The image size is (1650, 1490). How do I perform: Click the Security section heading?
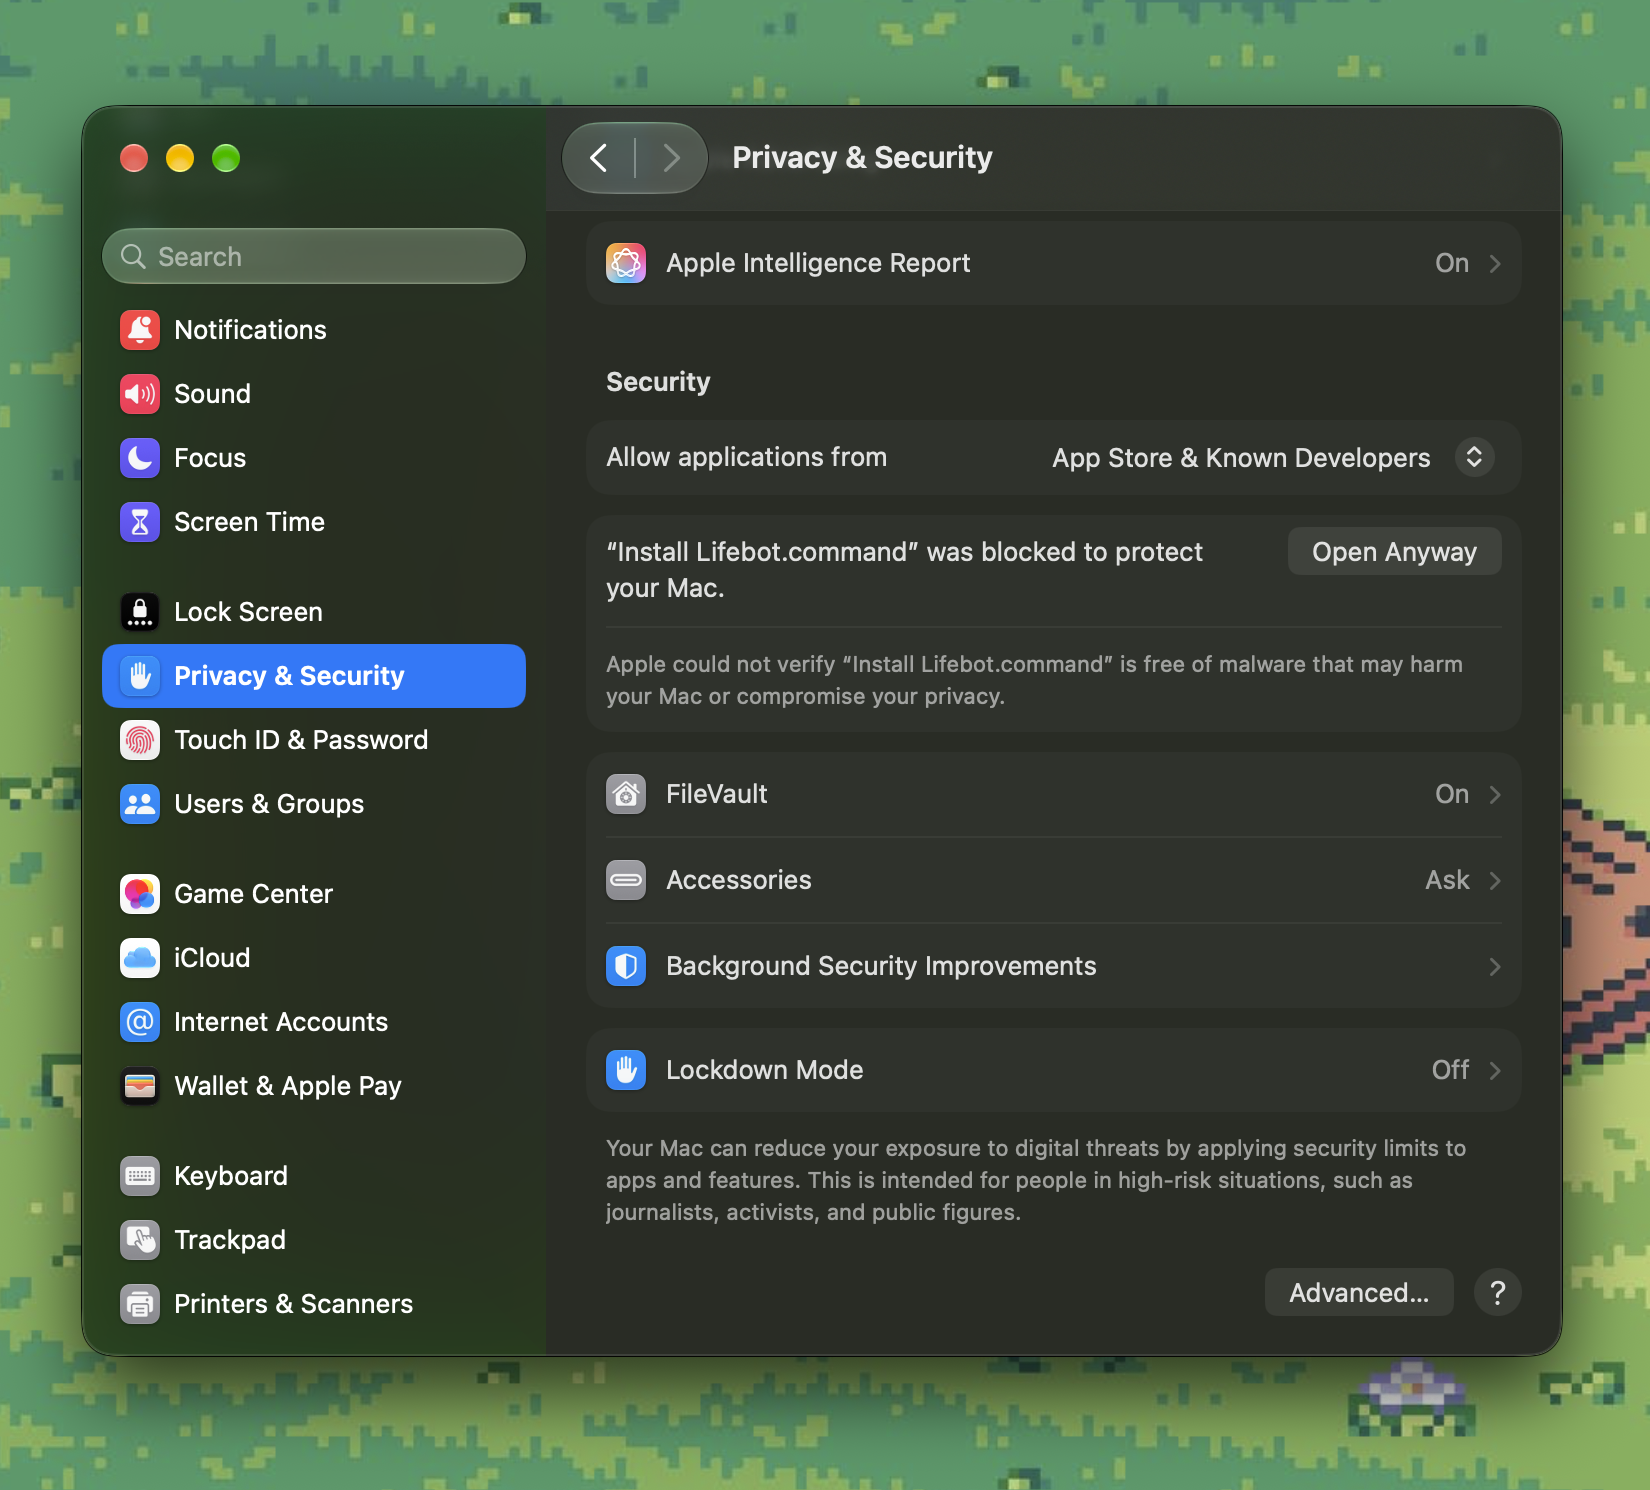point(658,382)
